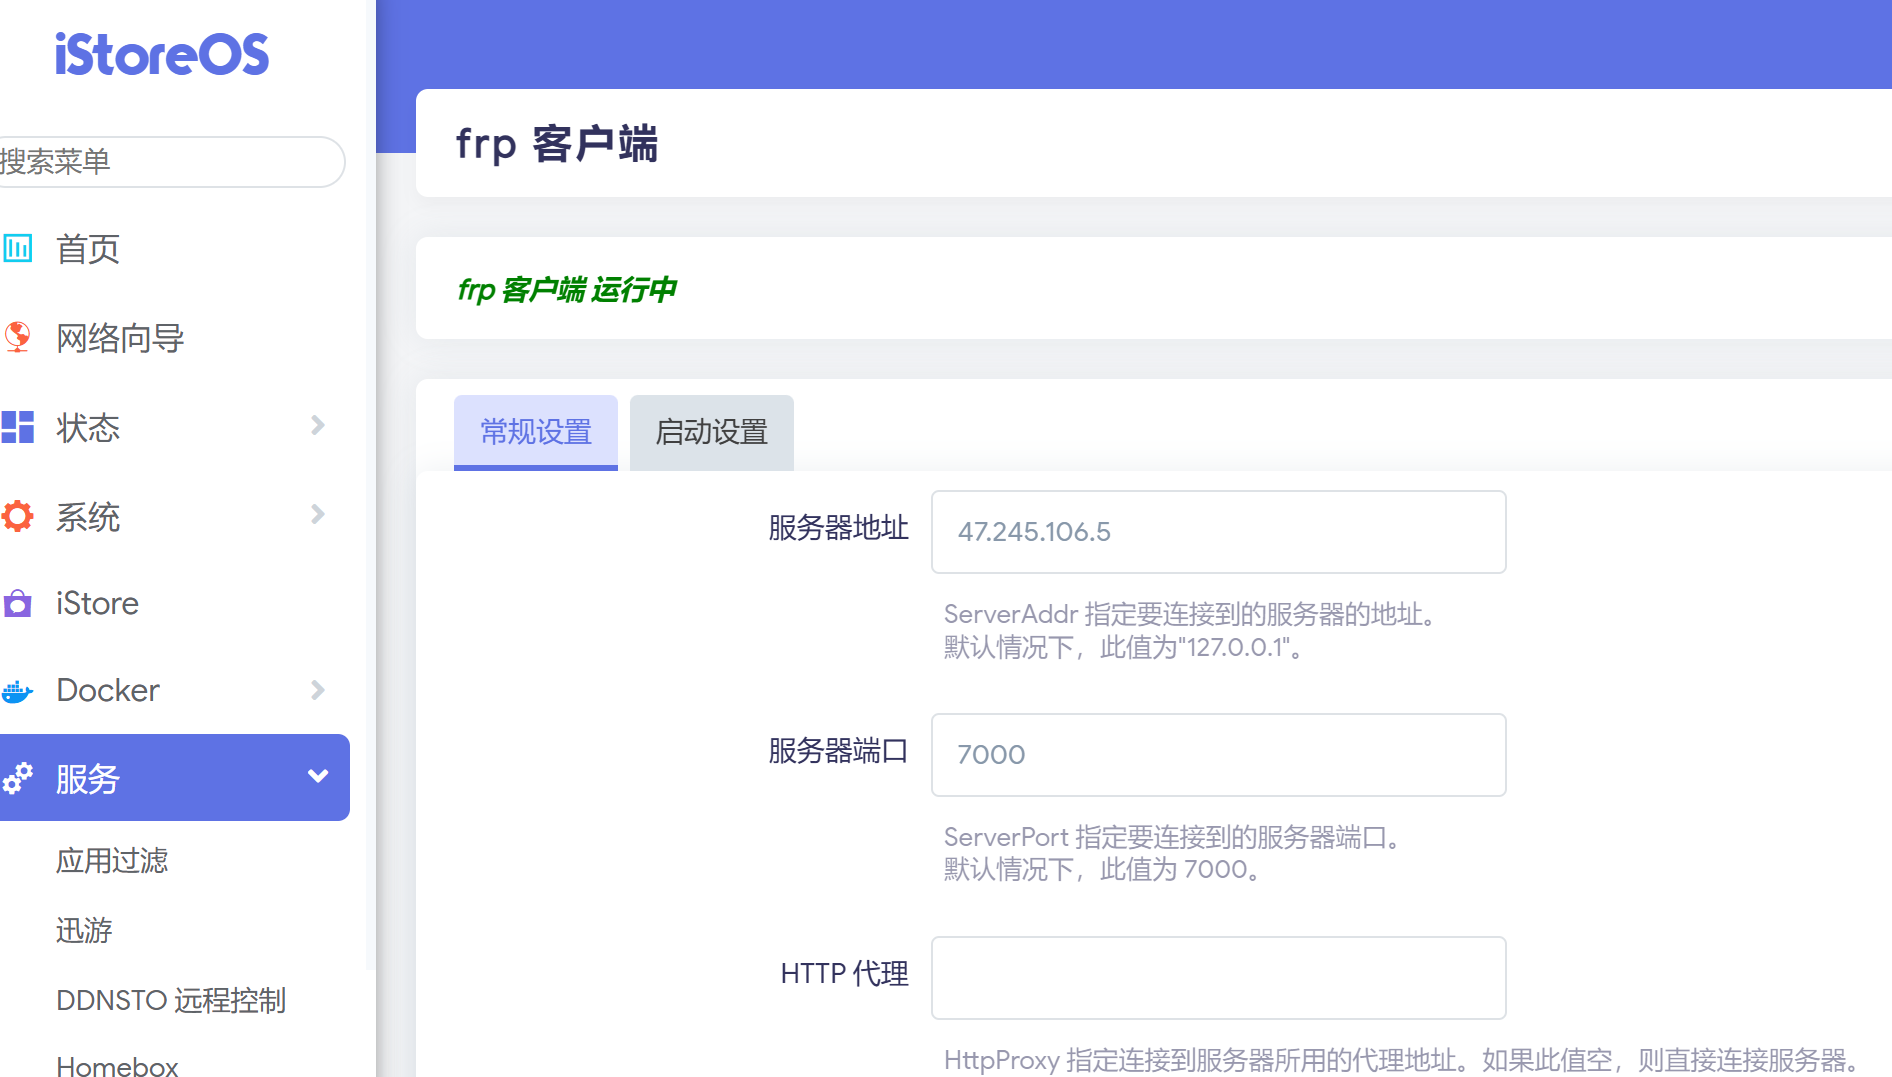Switch to the 常规设置 tab
The image size is (1892, 1077).
(536, 432)
